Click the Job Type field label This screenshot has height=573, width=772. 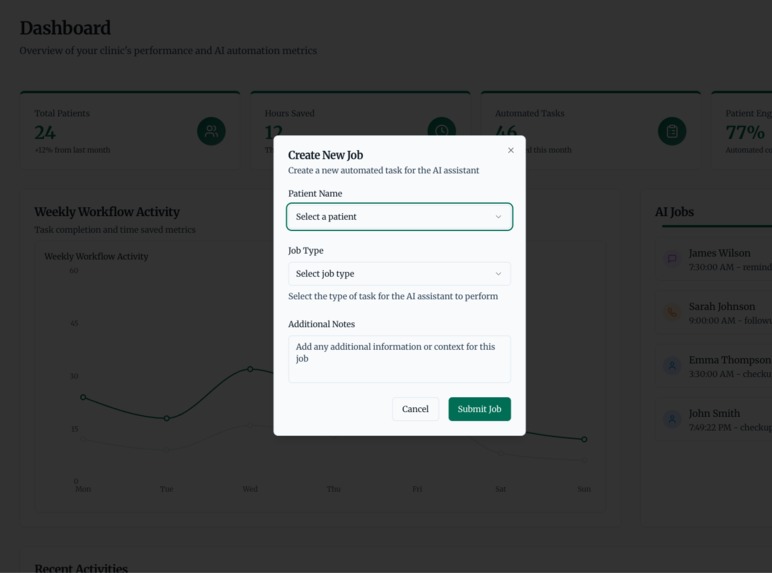tap(306, 251)
